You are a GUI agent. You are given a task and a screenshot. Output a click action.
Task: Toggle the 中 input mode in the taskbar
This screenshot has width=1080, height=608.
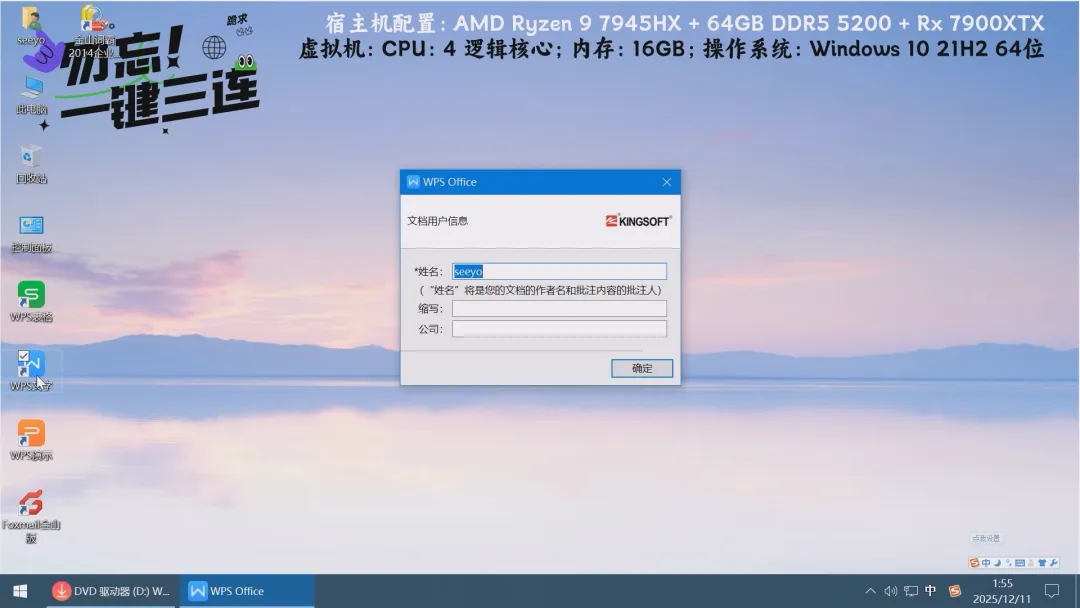pos(931,591)
